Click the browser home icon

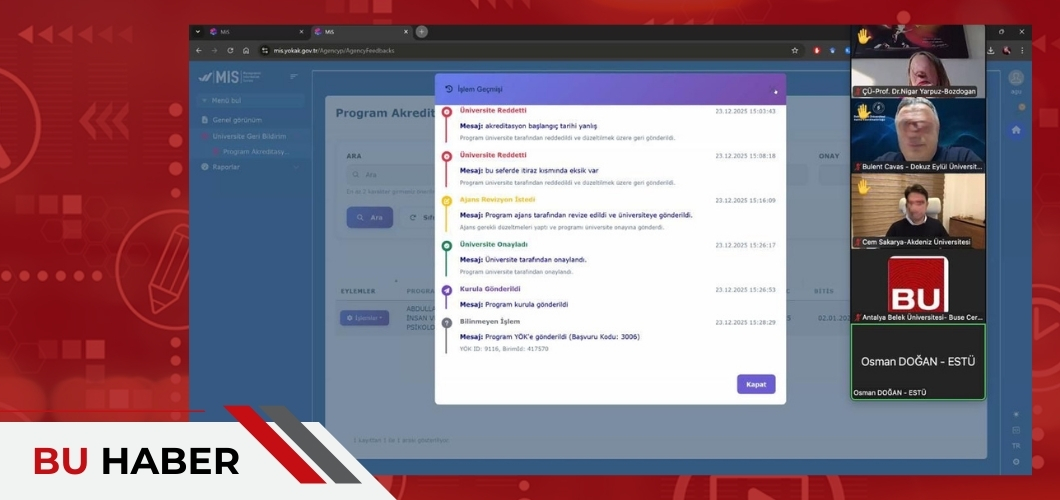coord(246,50)
